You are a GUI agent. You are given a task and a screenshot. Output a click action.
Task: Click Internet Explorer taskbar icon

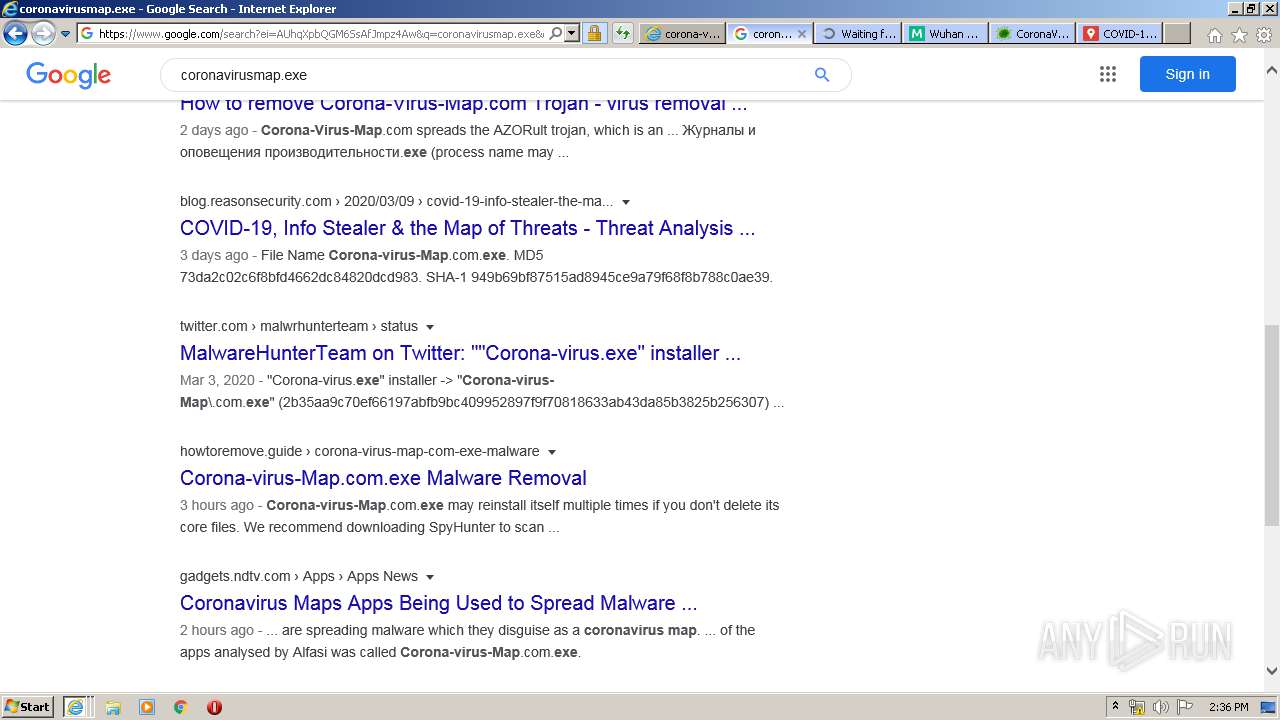pos(76,707)
